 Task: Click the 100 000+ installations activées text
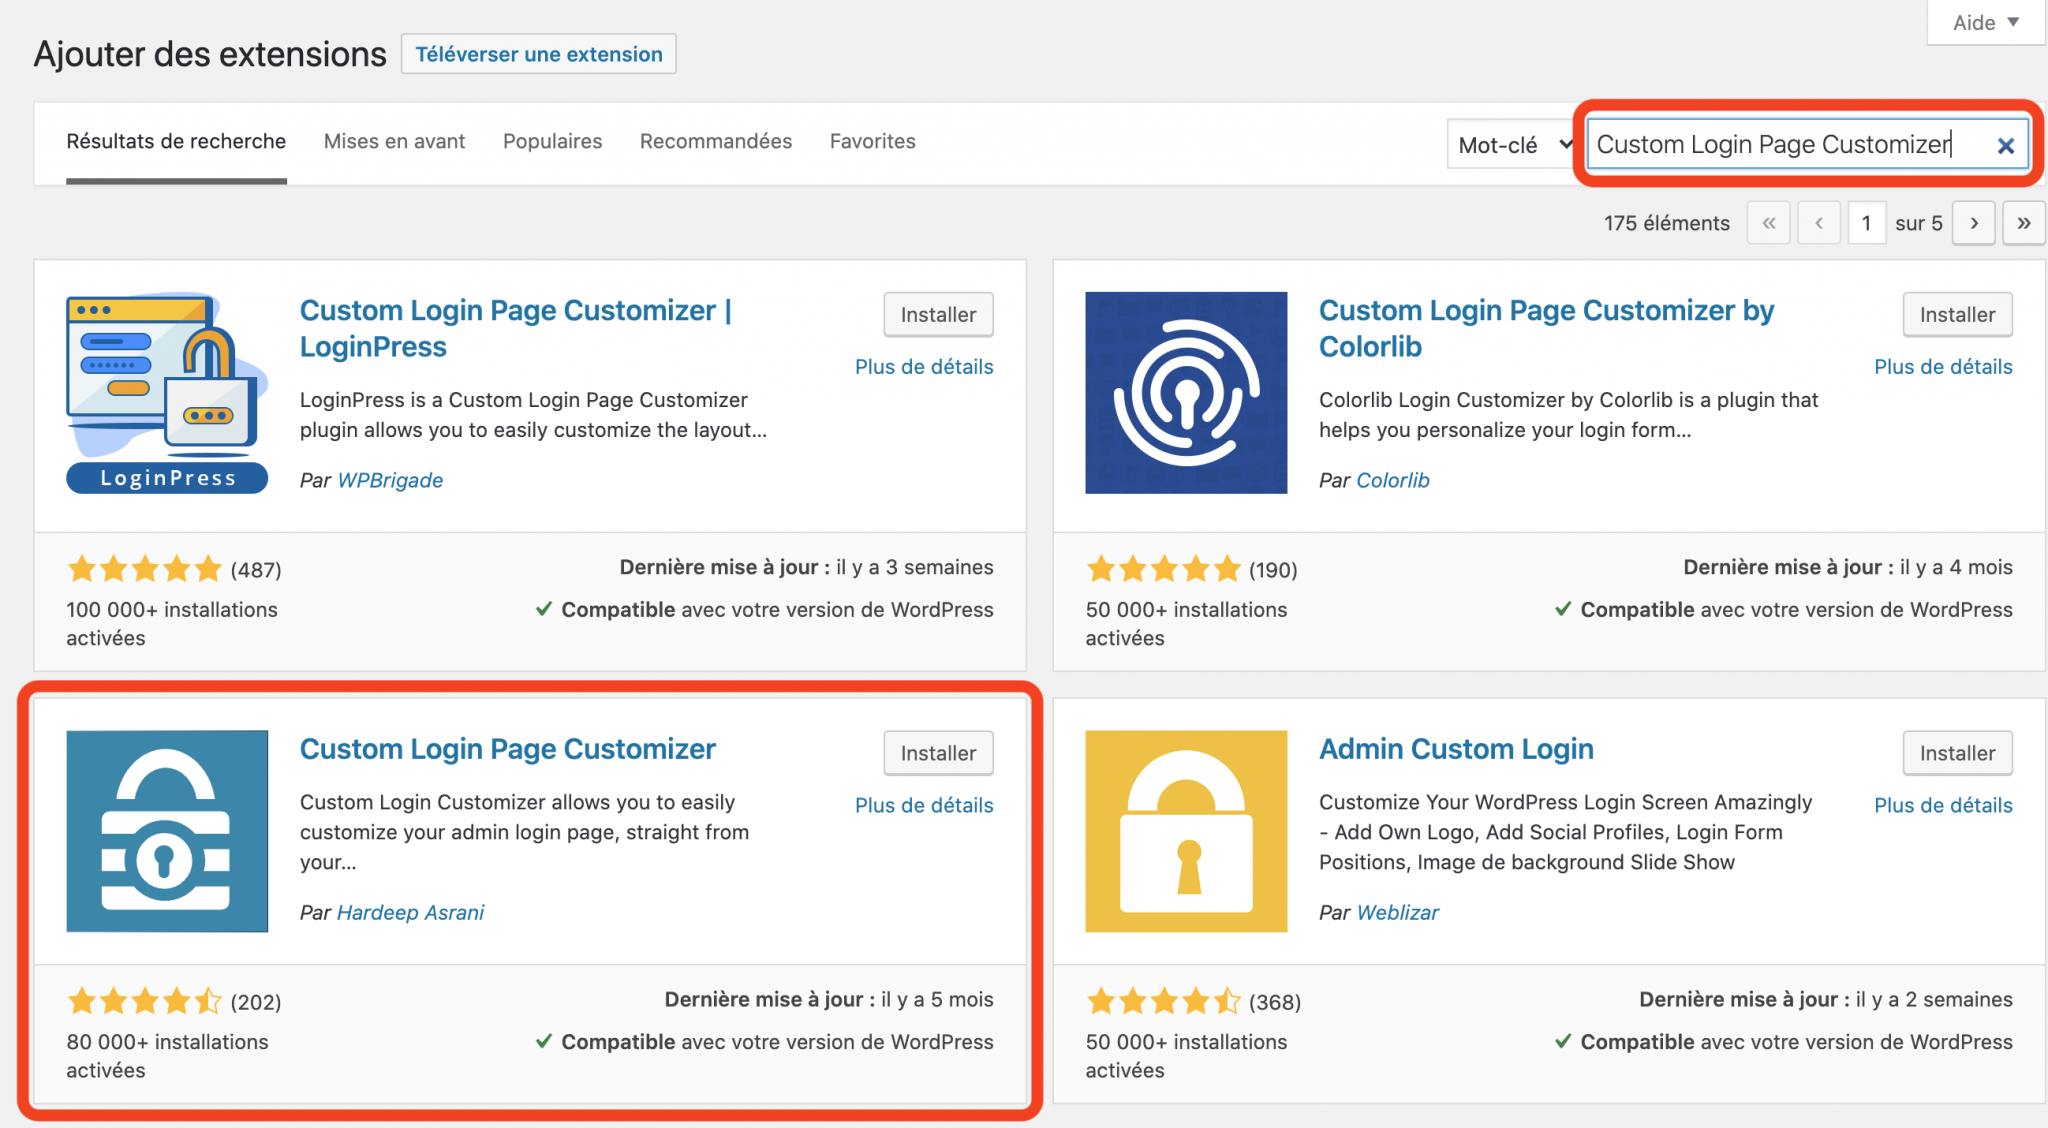coord(172,624)
